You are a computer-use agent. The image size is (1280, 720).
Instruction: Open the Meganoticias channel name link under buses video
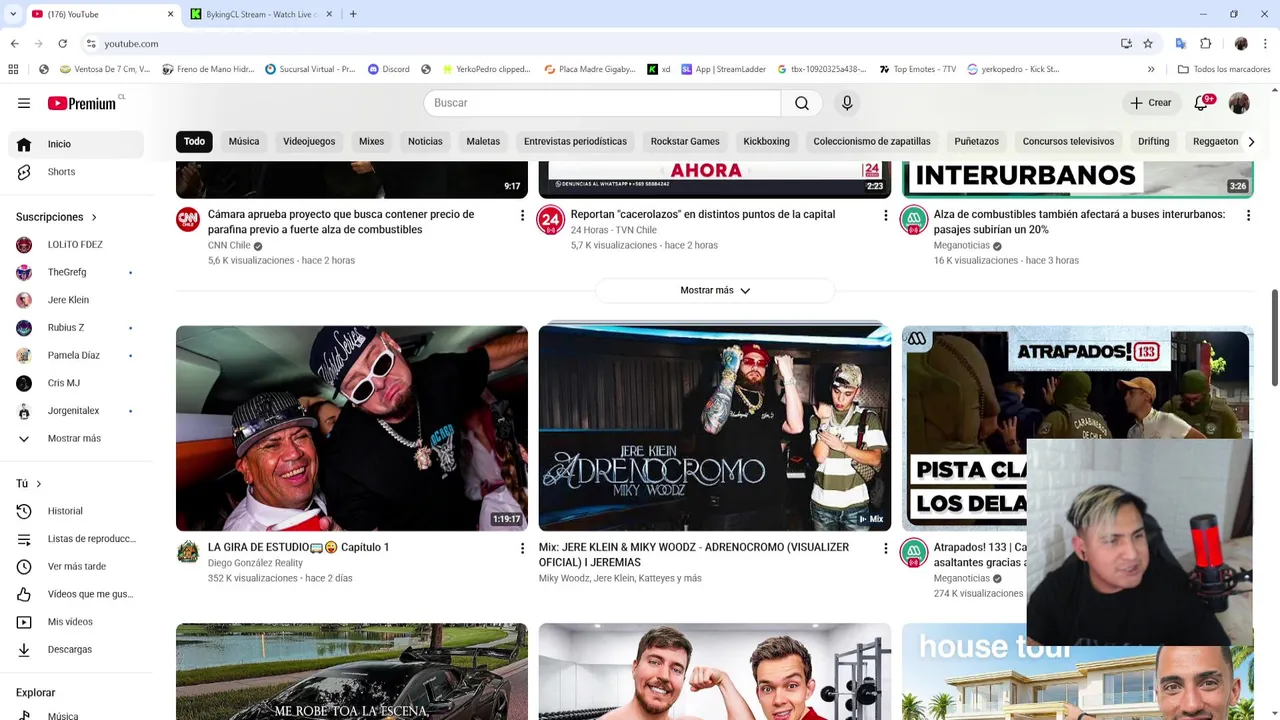coord(961,245)
